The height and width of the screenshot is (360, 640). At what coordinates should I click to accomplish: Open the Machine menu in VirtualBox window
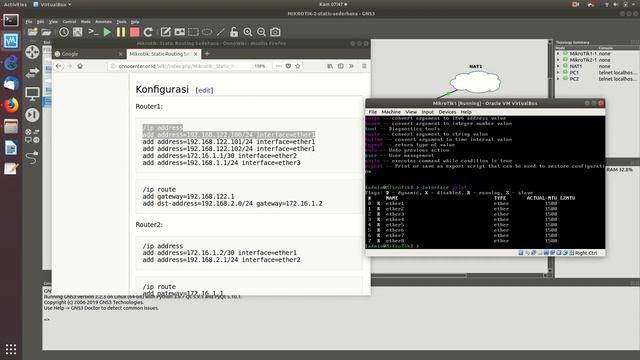(x=391, y=112)
